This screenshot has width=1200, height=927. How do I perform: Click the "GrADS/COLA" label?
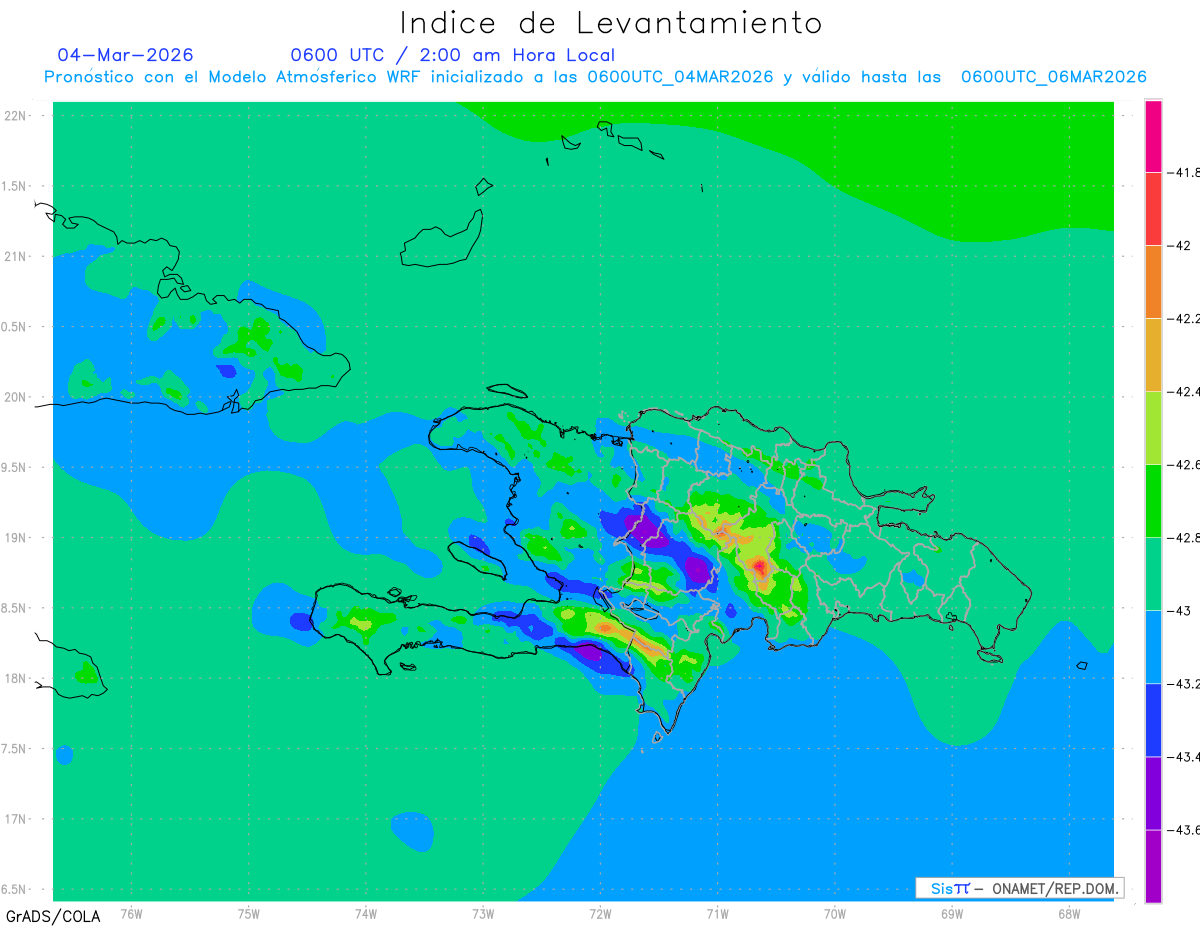point(53,916)
